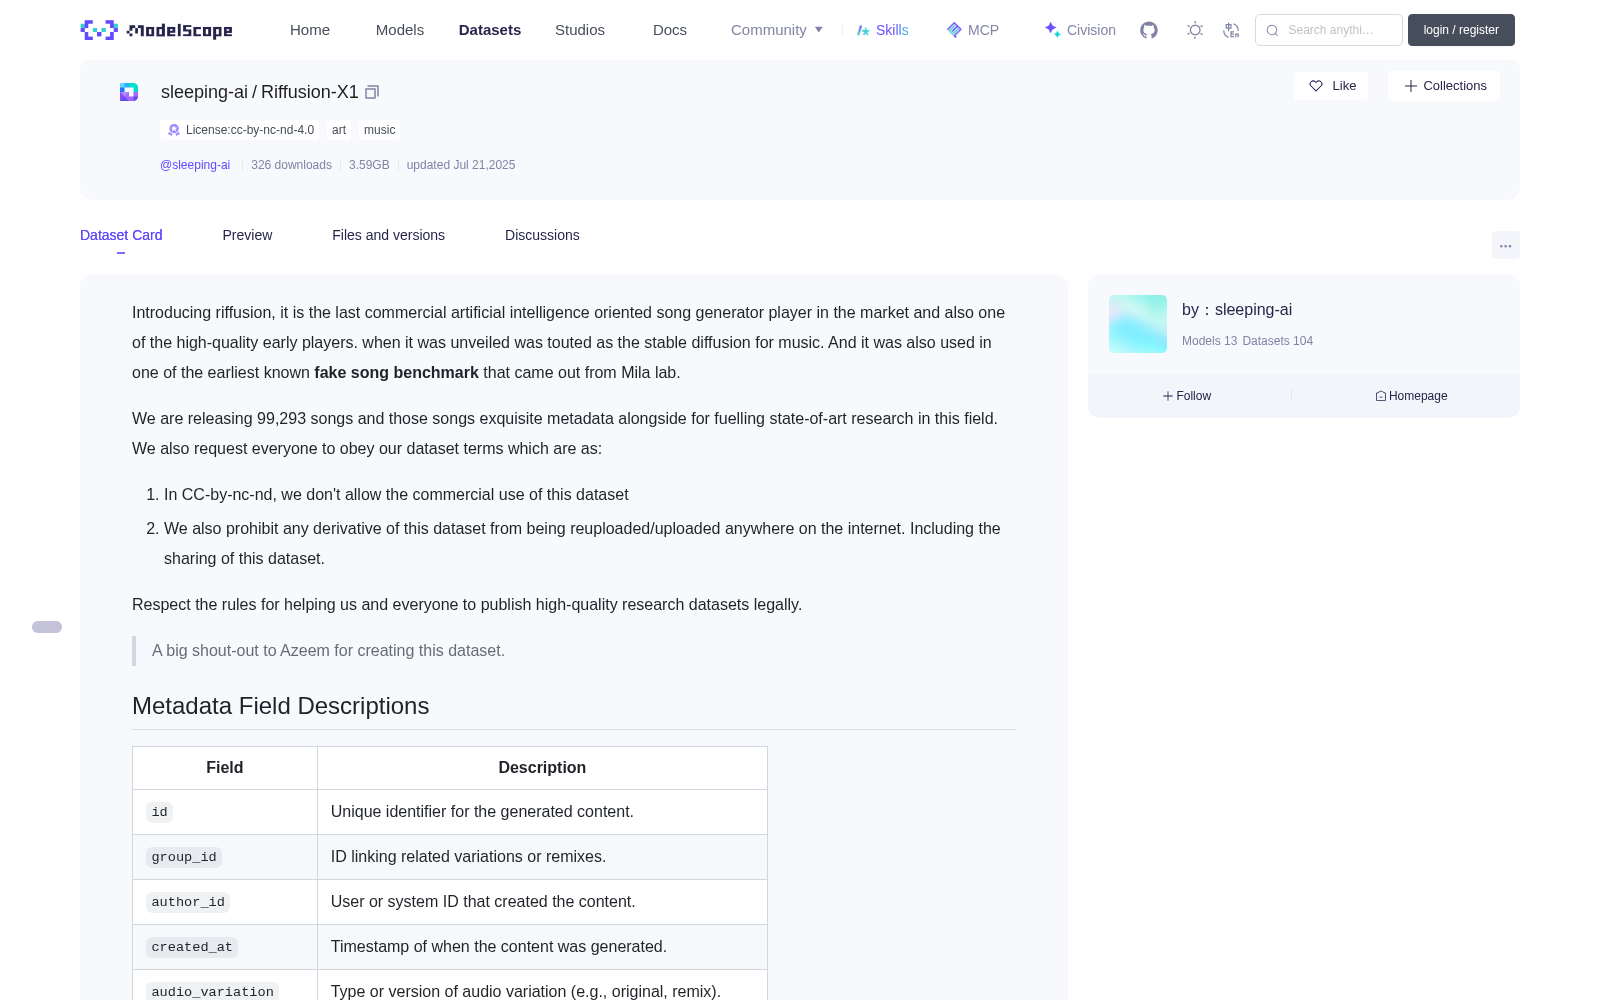Open the Discussions tab

pyautogui.click(x=542, y=235)
